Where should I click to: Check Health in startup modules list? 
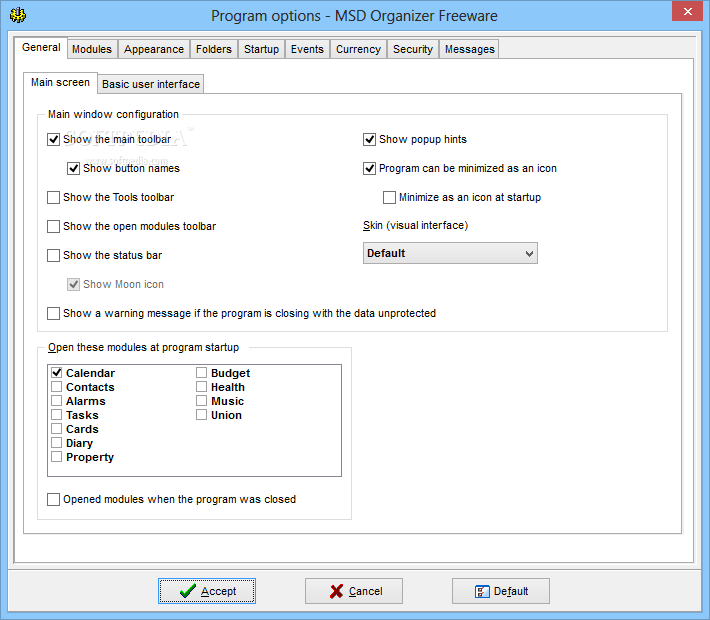201,387
